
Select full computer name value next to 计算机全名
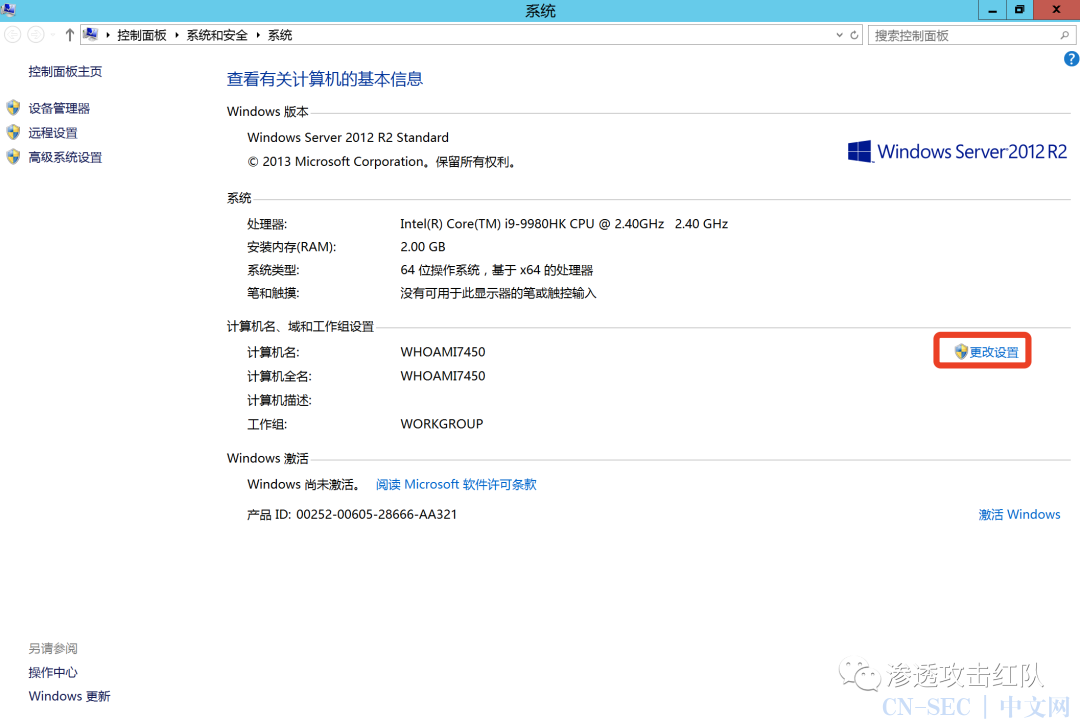443,376
